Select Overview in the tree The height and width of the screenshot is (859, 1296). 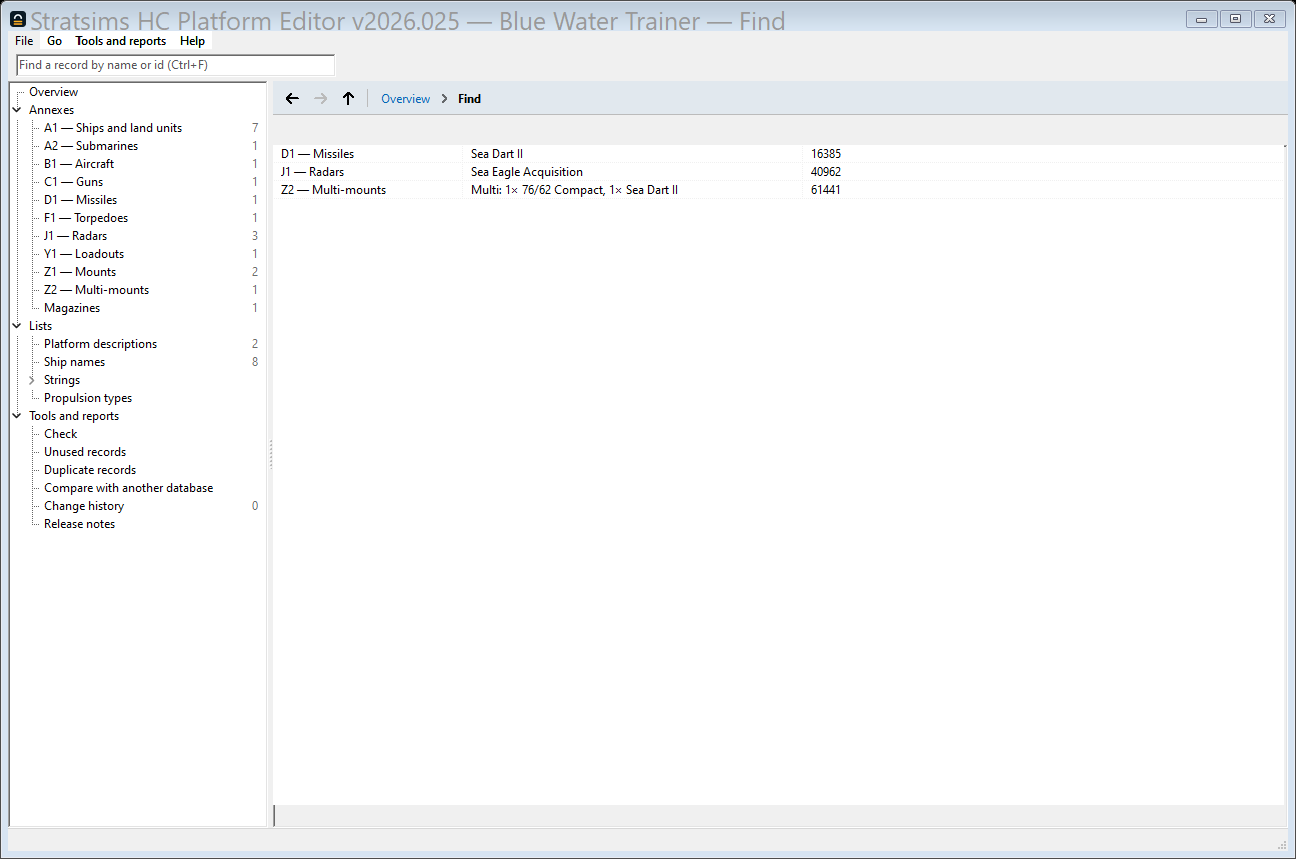pos(53,92)
